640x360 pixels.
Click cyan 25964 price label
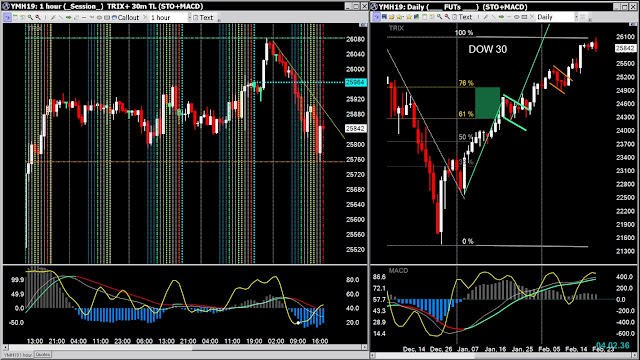point(355,82)
